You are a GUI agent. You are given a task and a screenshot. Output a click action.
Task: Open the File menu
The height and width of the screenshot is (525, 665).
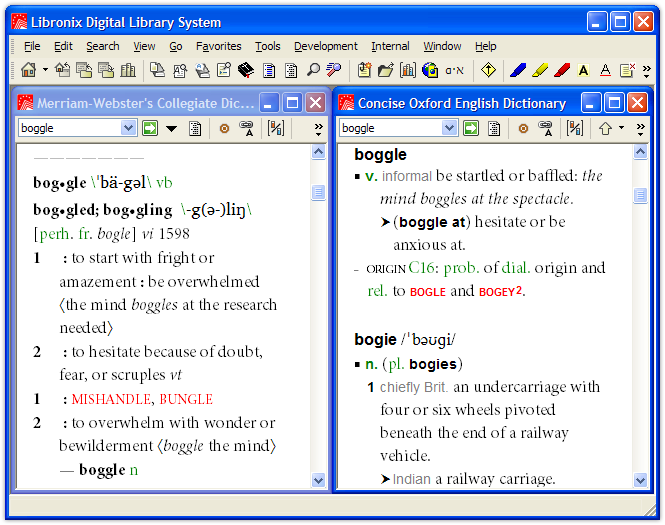tap(32, 46)
